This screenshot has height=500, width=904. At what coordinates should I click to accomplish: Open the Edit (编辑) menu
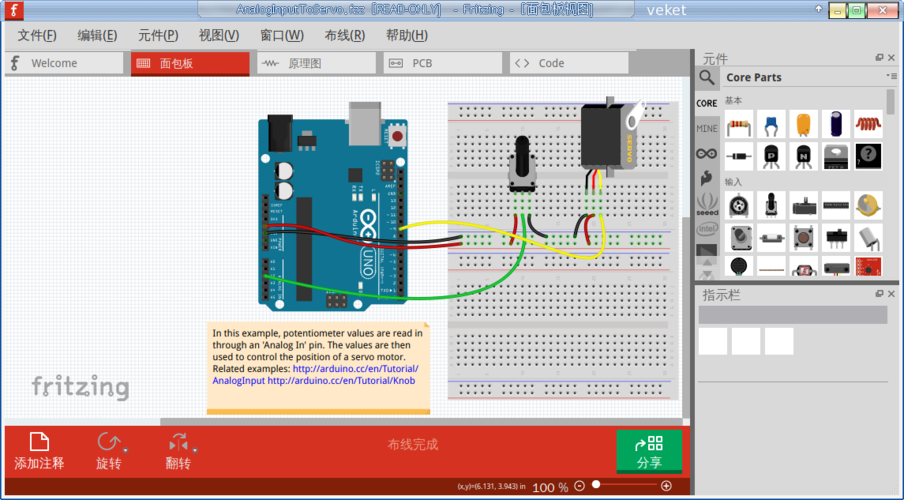coord(97,36)
